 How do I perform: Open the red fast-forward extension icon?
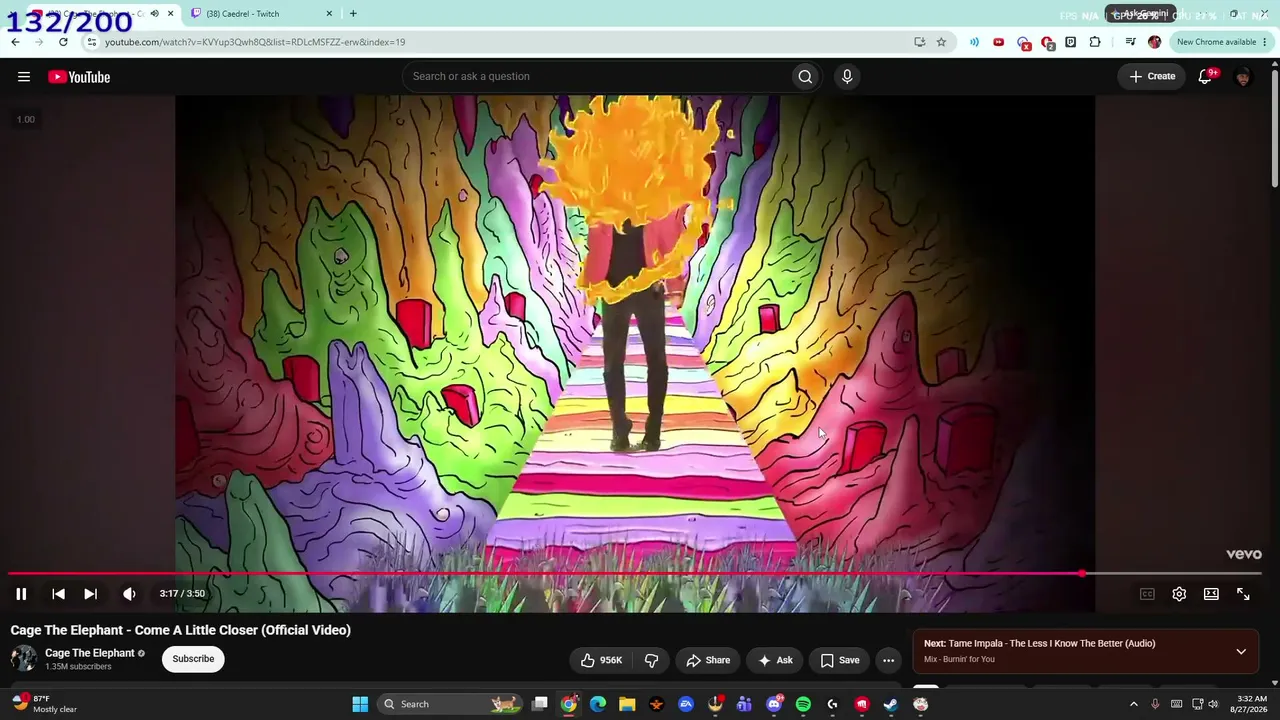tap(998, 42)
